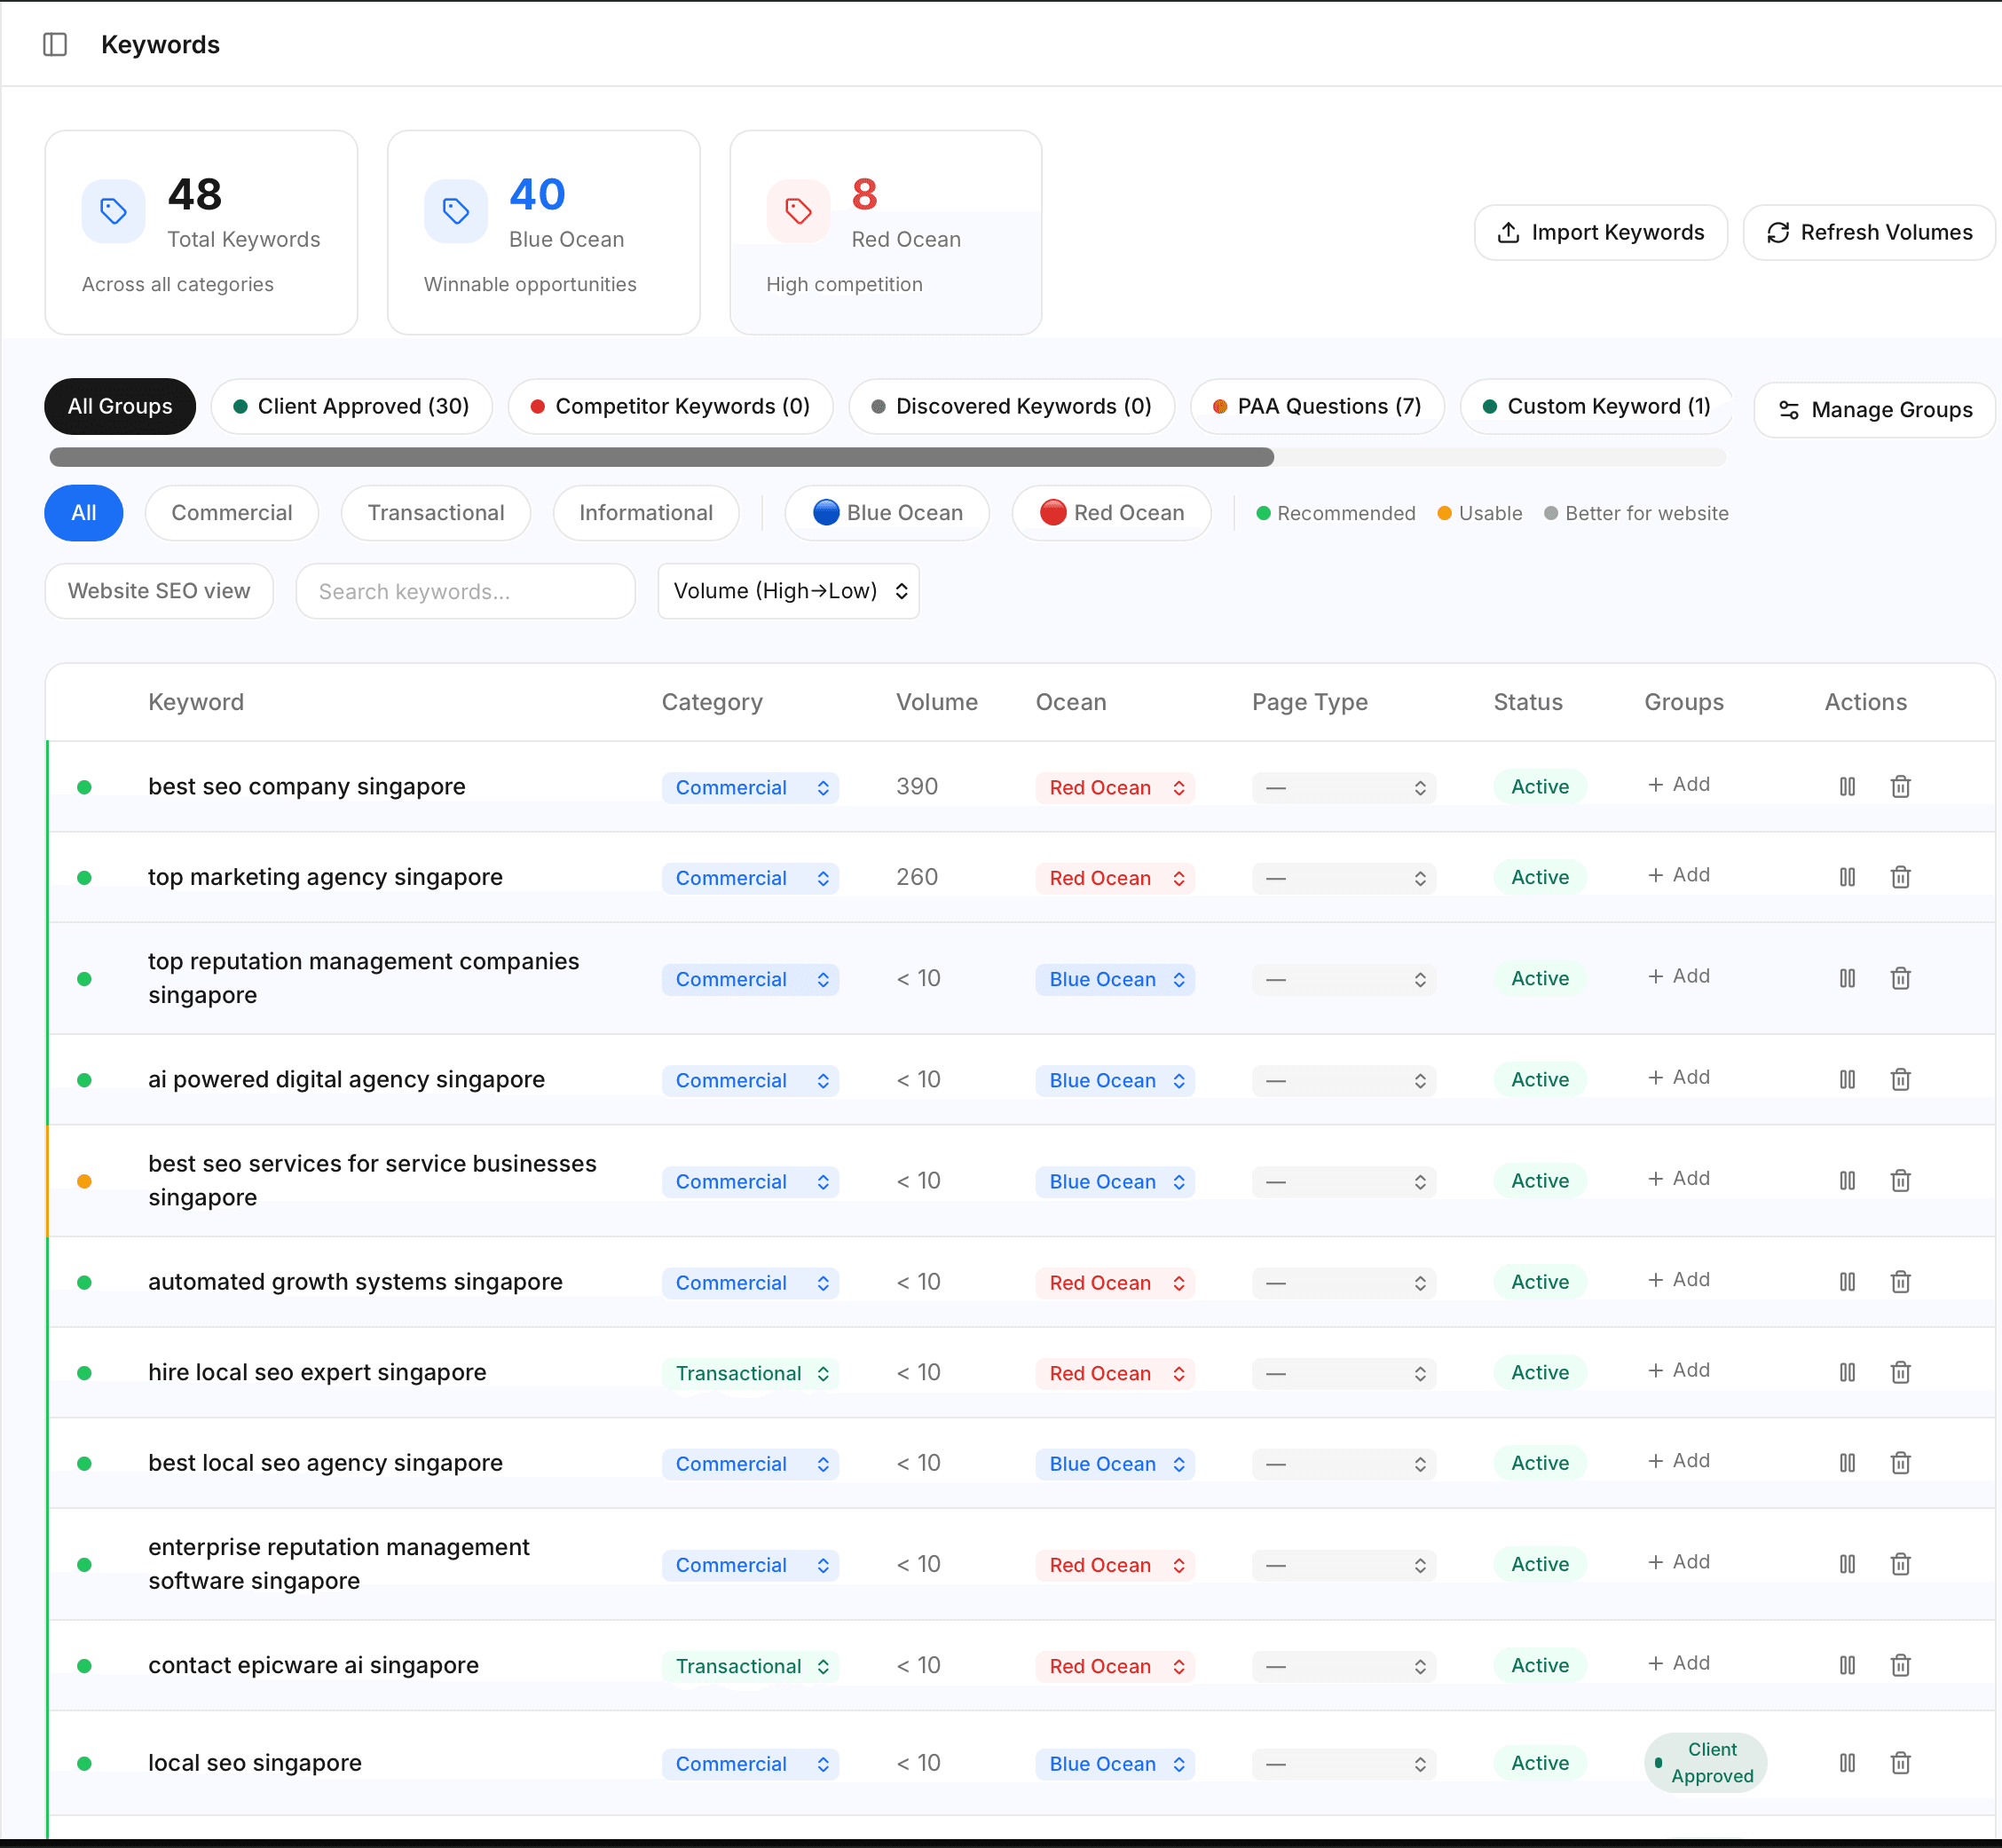2002x1848 pixels.
Task: Switch to PAA Questions (7) group
Action: (x=1318, y=406)
